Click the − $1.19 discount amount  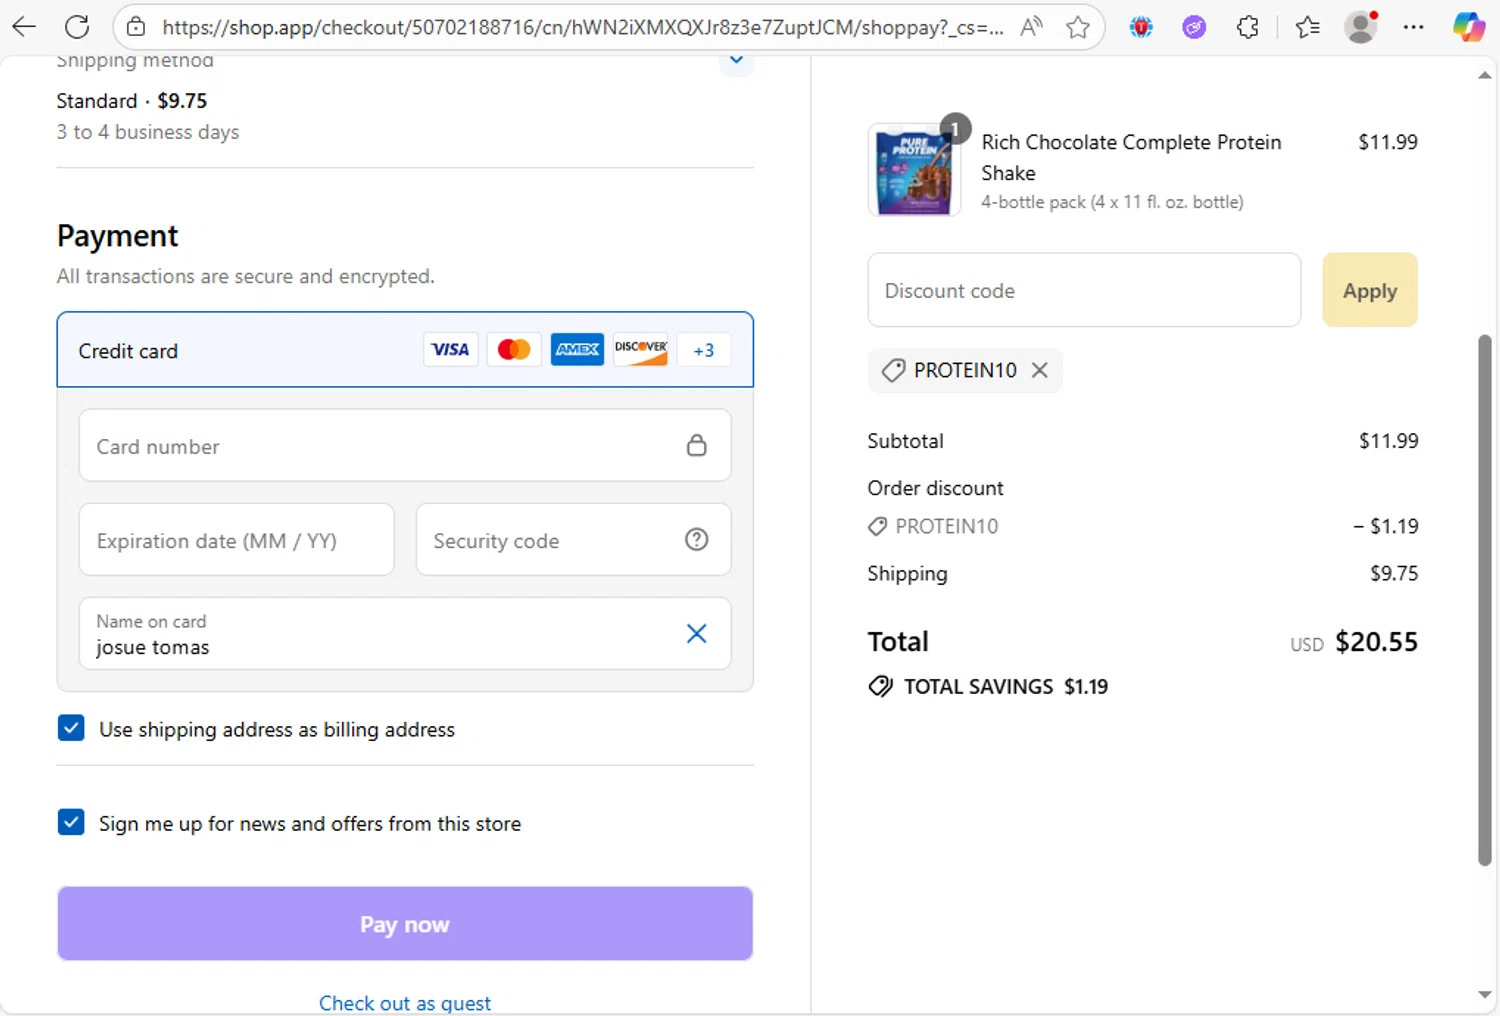(x=1386, y=526)
